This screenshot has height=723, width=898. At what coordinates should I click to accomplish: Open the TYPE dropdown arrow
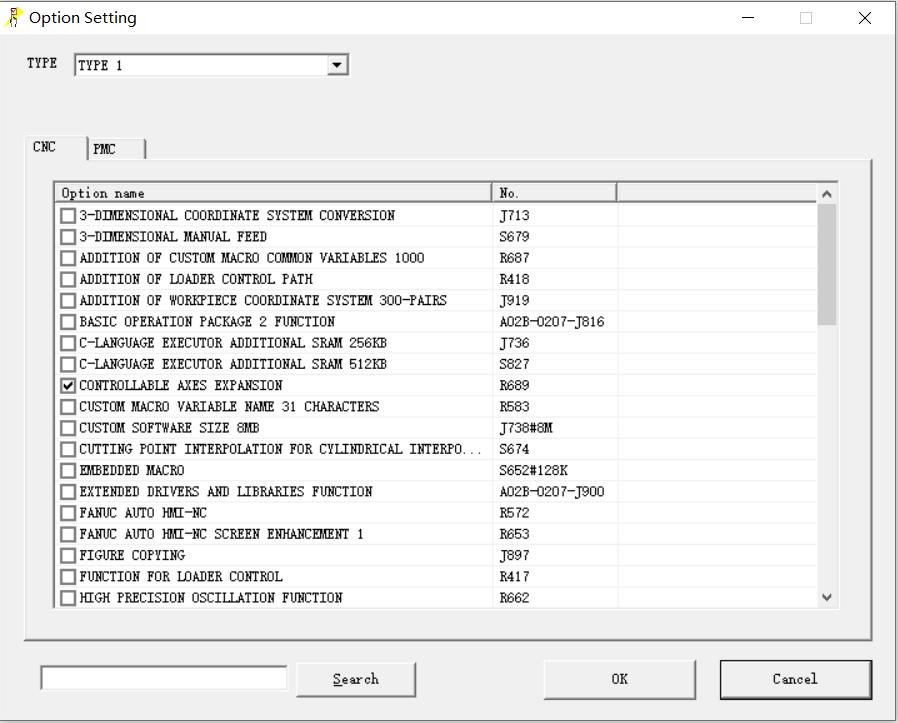coord(337,65)
